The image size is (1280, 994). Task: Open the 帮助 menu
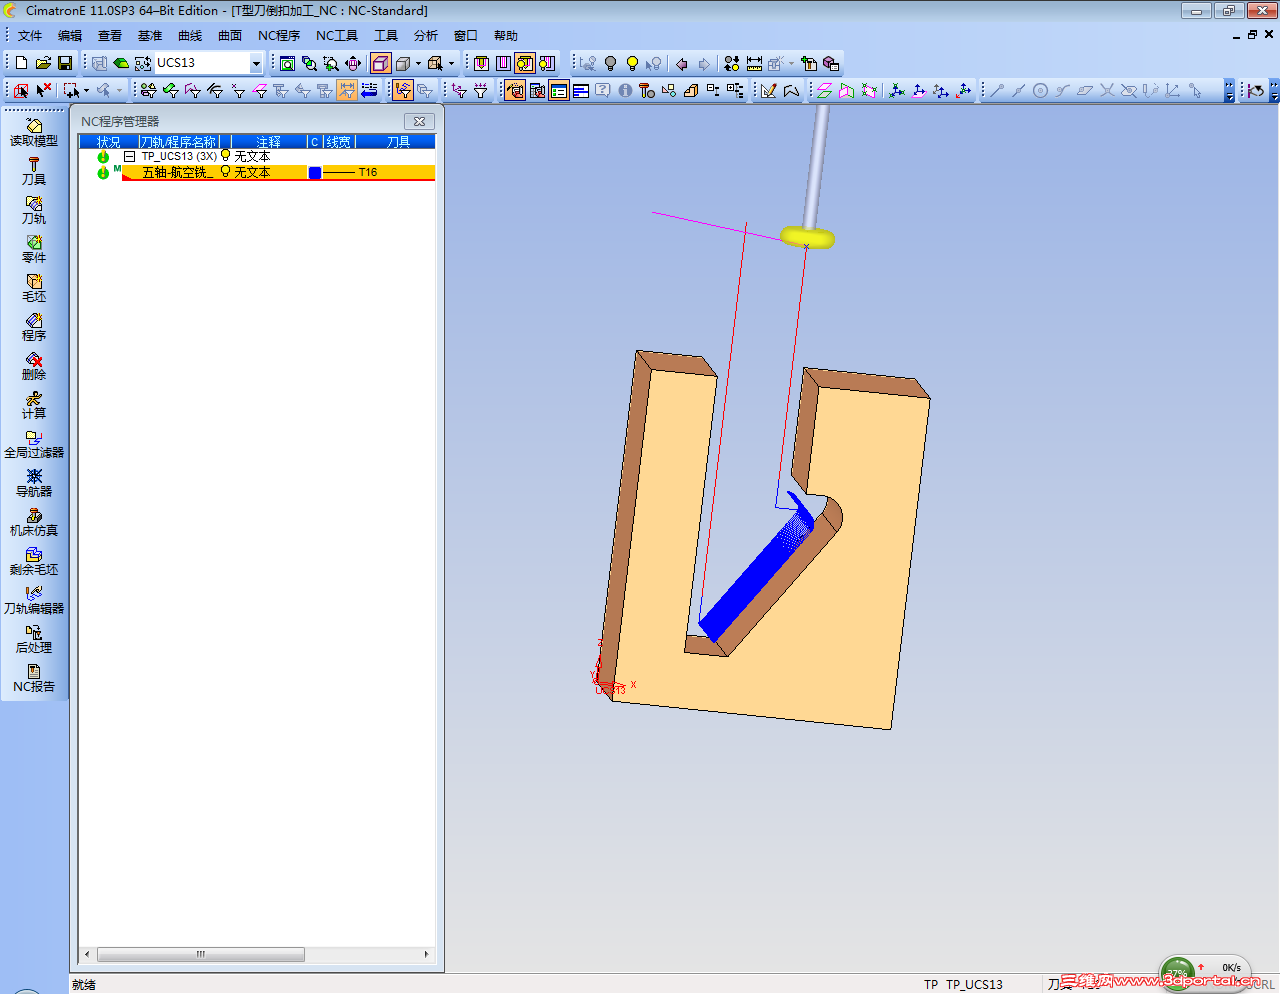pos(506,36)
